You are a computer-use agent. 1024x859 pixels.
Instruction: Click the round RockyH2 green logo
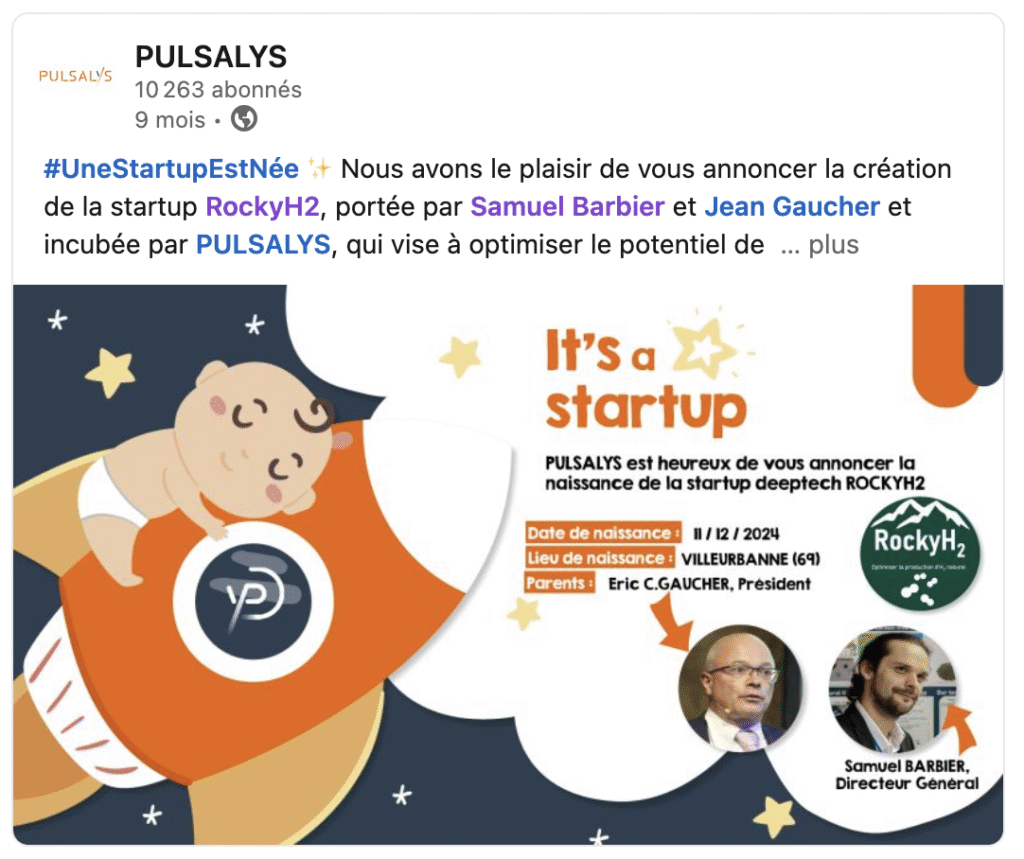pos(920,554)
